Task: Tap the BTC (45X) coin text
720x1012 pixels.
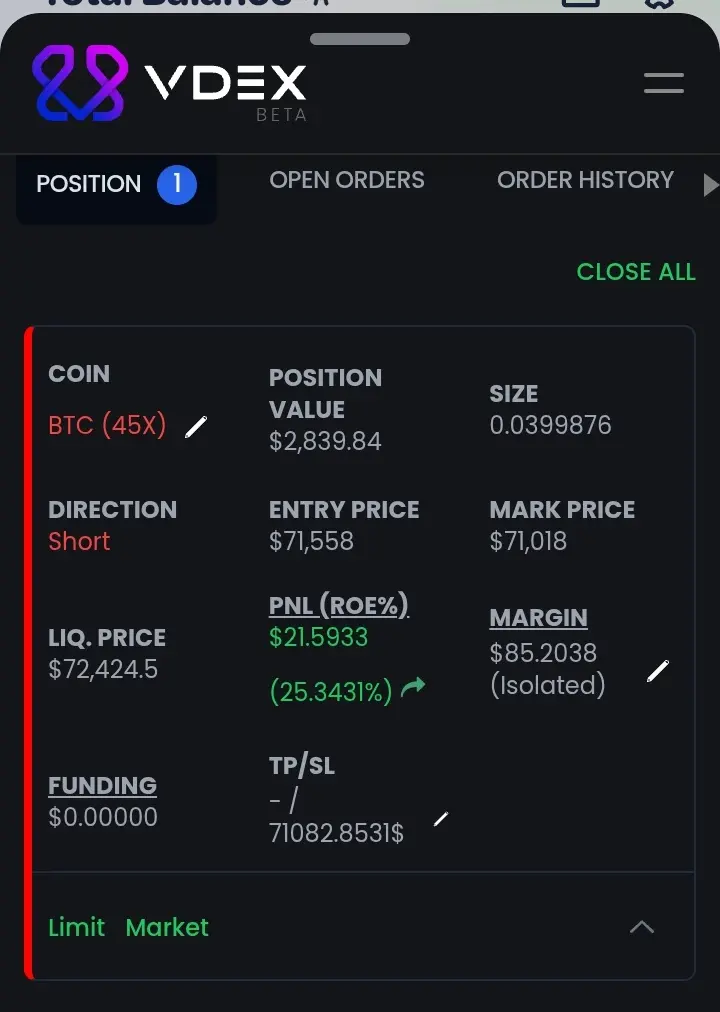Action: [x=108, y=425]
